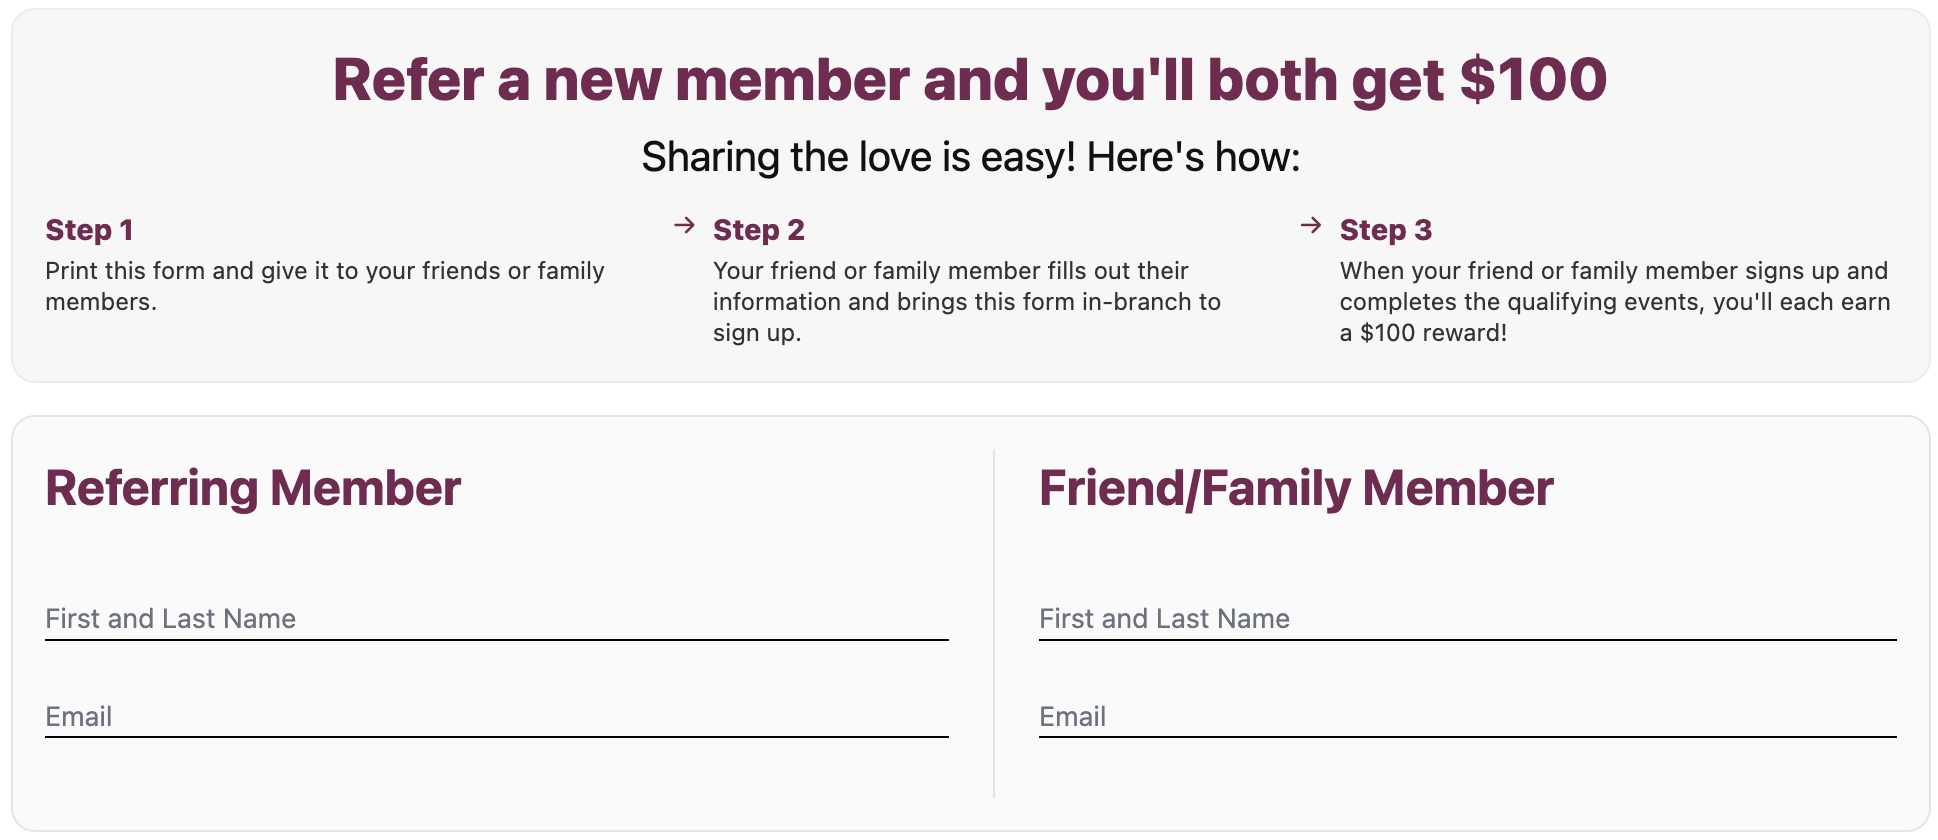1938x840 pixels.
Task: Click the "a $100 reward!" text
Action: click(1423, 333)
